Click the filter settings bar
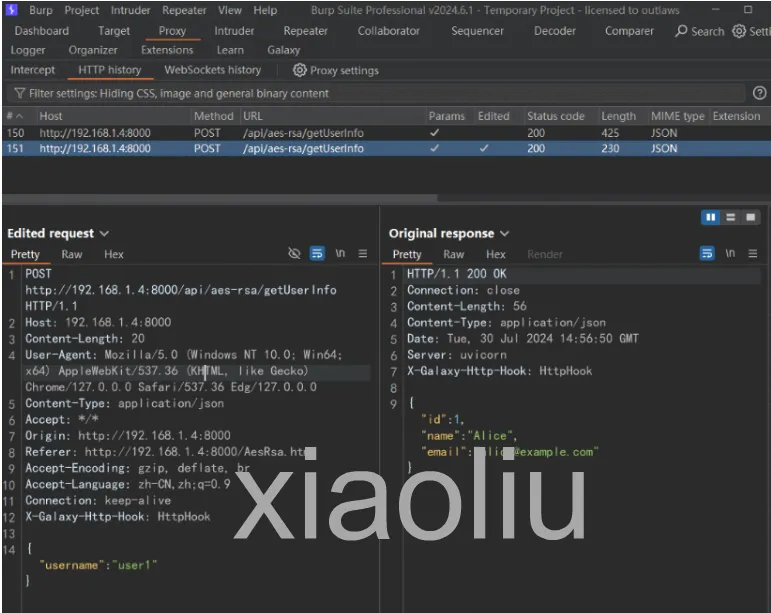Image resolution: width=771 pixels, height=613 pixels. 377,93
